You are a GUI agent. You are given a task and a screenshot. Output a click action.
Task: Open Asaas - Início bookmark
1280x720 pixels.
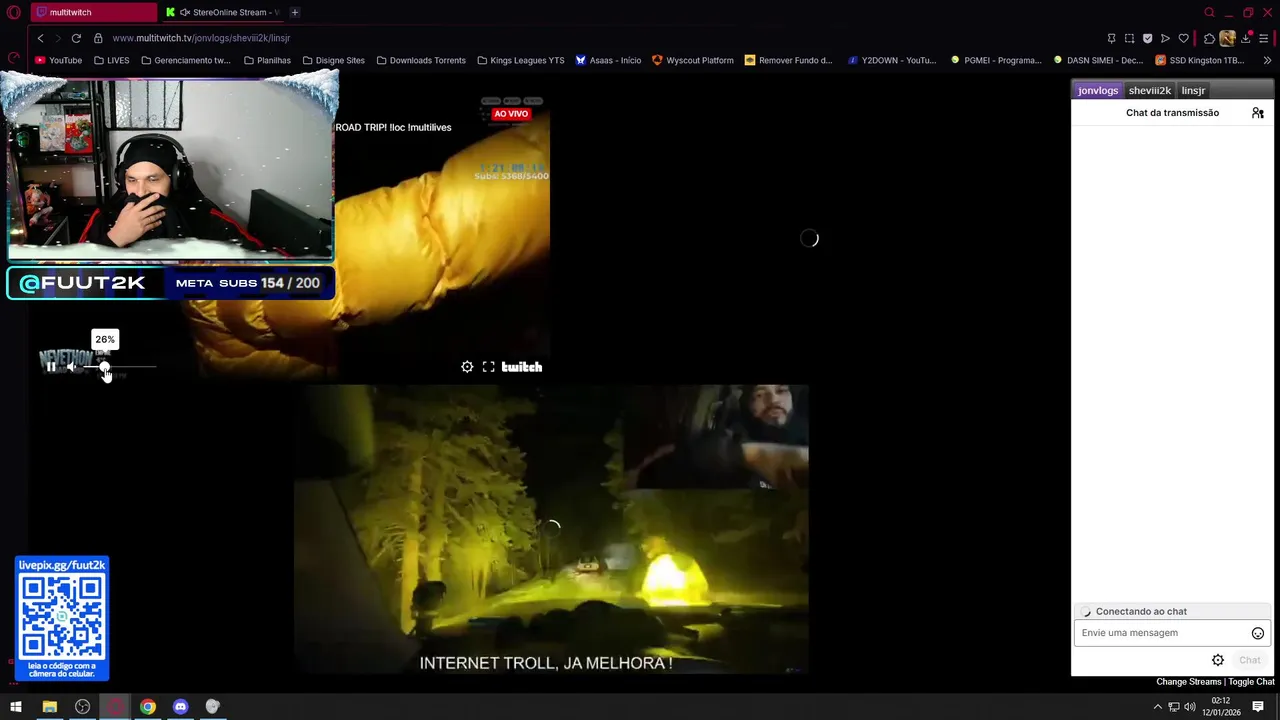[x=608, y=60]
